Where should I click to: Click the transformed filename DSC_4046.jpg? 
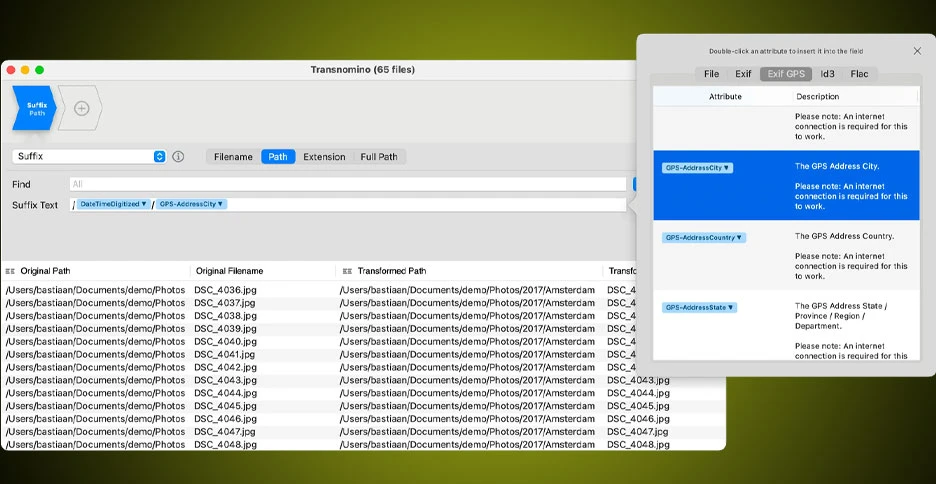click(638, 419)
